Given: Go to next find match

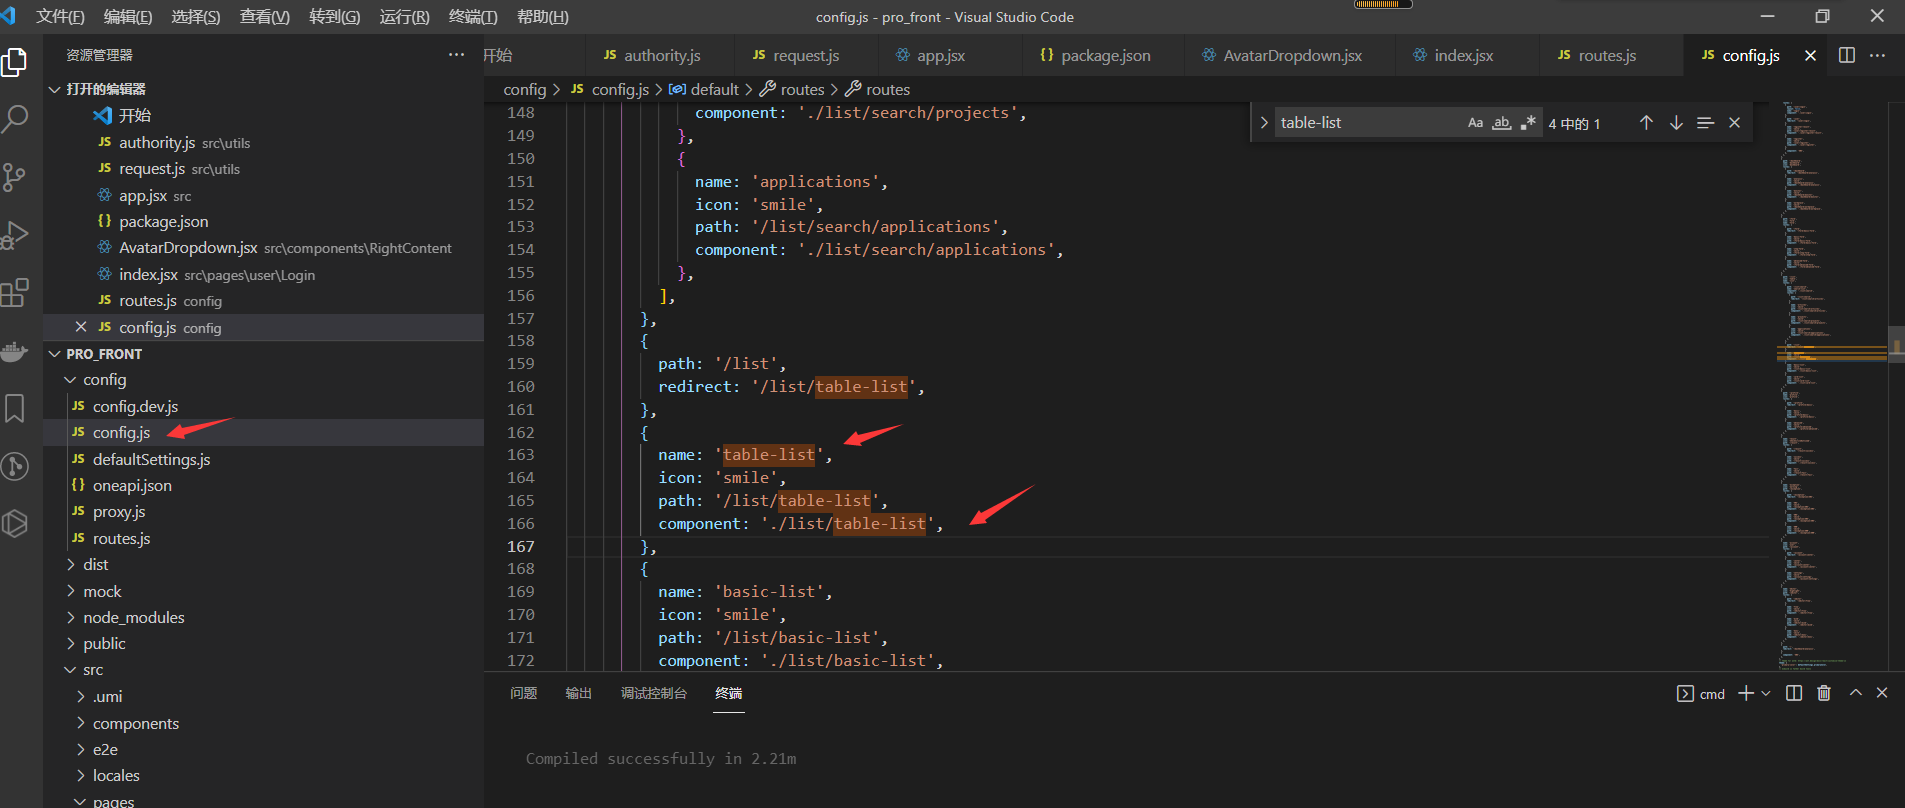Looking at the screenshot, I should click(x=1676, y=123).
